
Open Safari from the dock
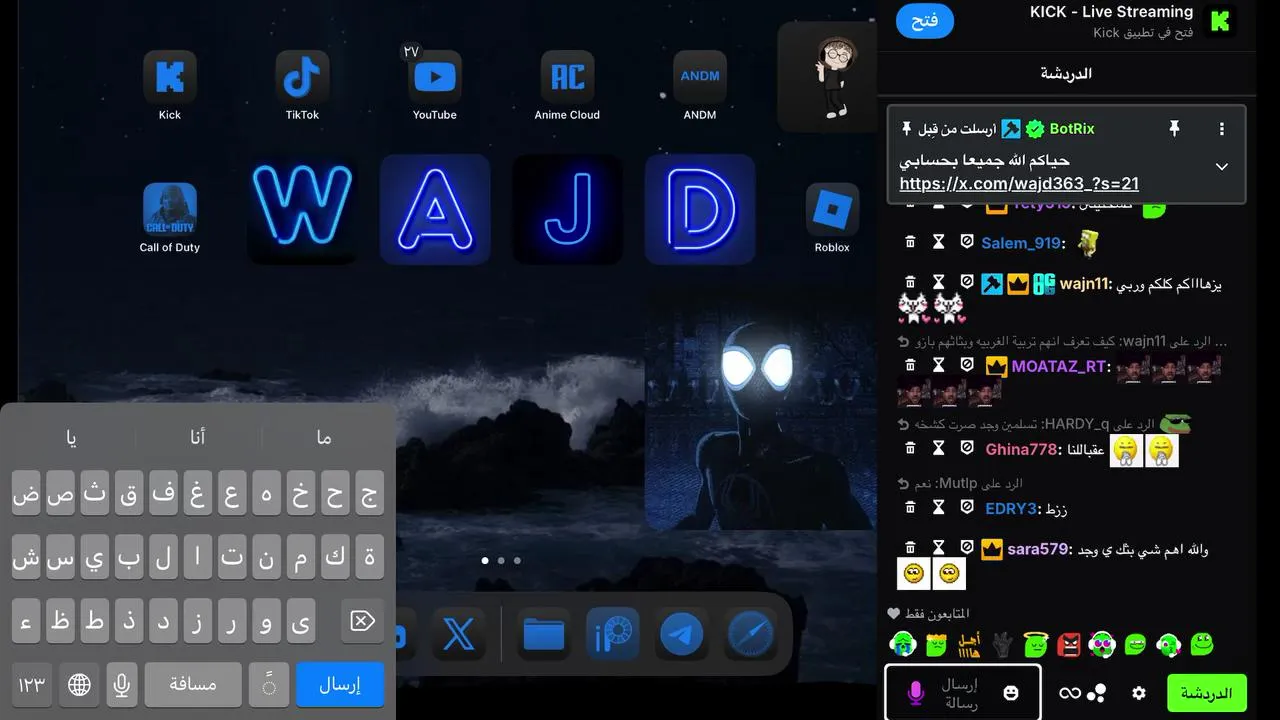point(751,635)
